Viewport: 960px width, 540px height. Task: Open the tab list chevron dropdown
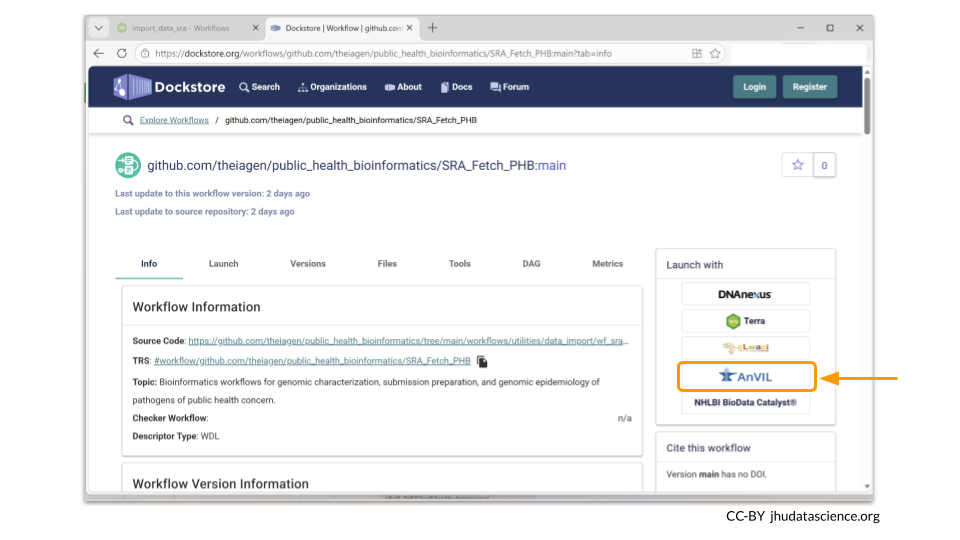point(99,28)
